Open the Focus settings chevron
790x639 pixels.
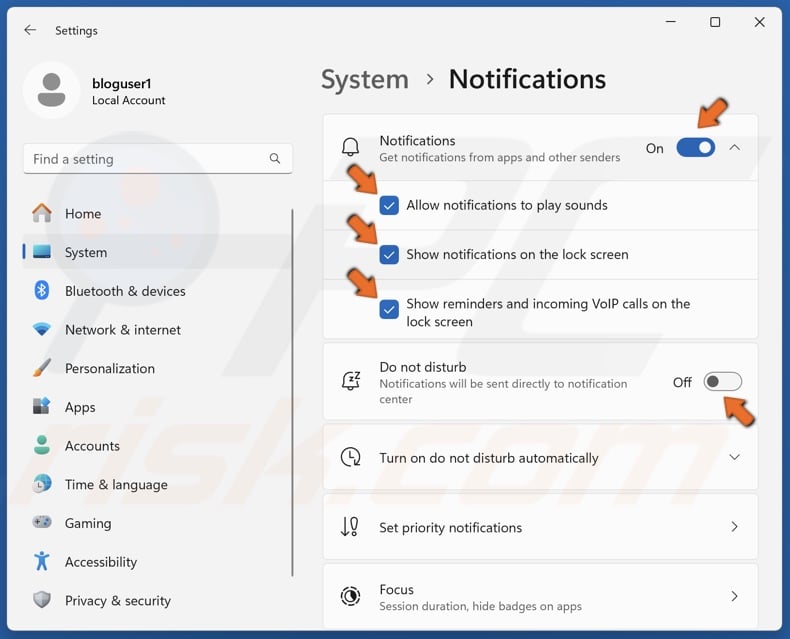735,596
